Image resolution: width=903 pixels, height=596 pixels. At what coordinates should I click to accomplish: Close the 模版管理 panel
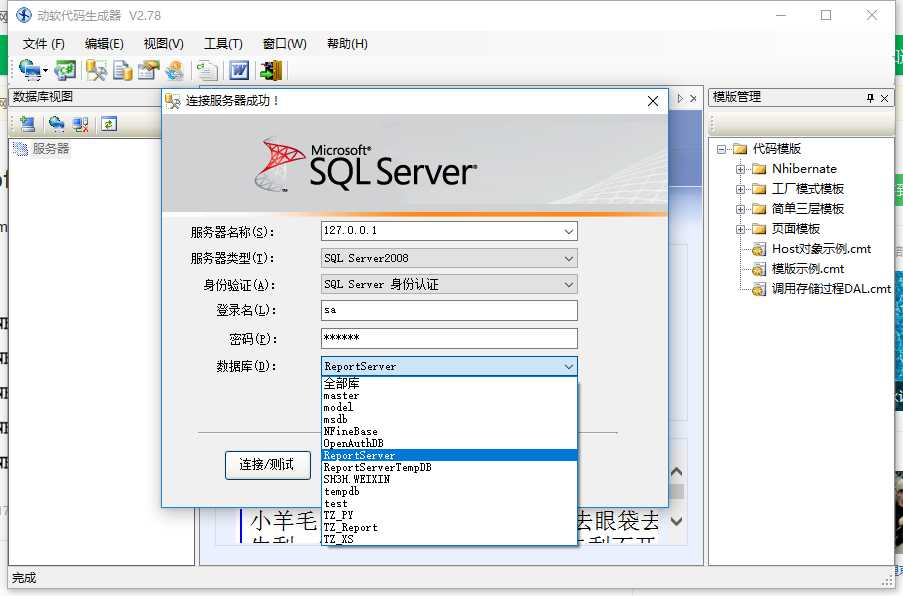tap(885, 98)
